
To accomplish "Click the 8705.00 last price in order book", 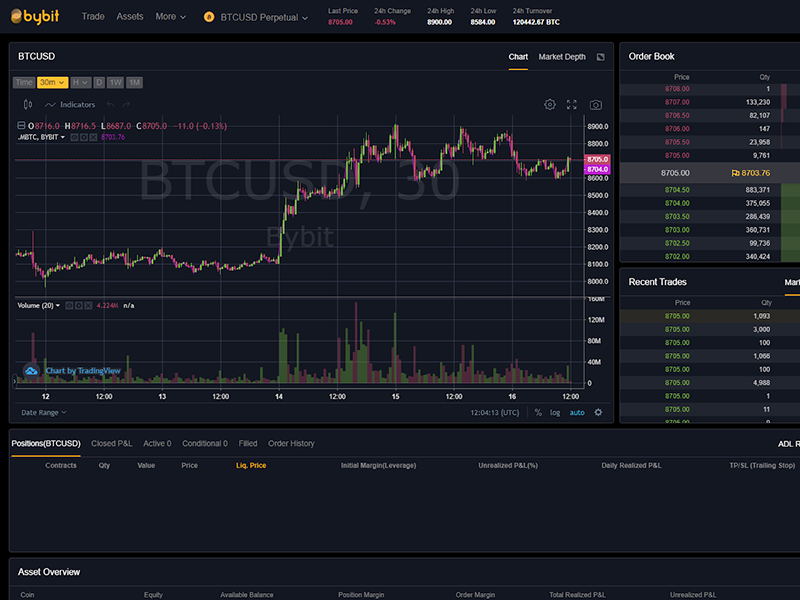I will (x=675, y=173).
